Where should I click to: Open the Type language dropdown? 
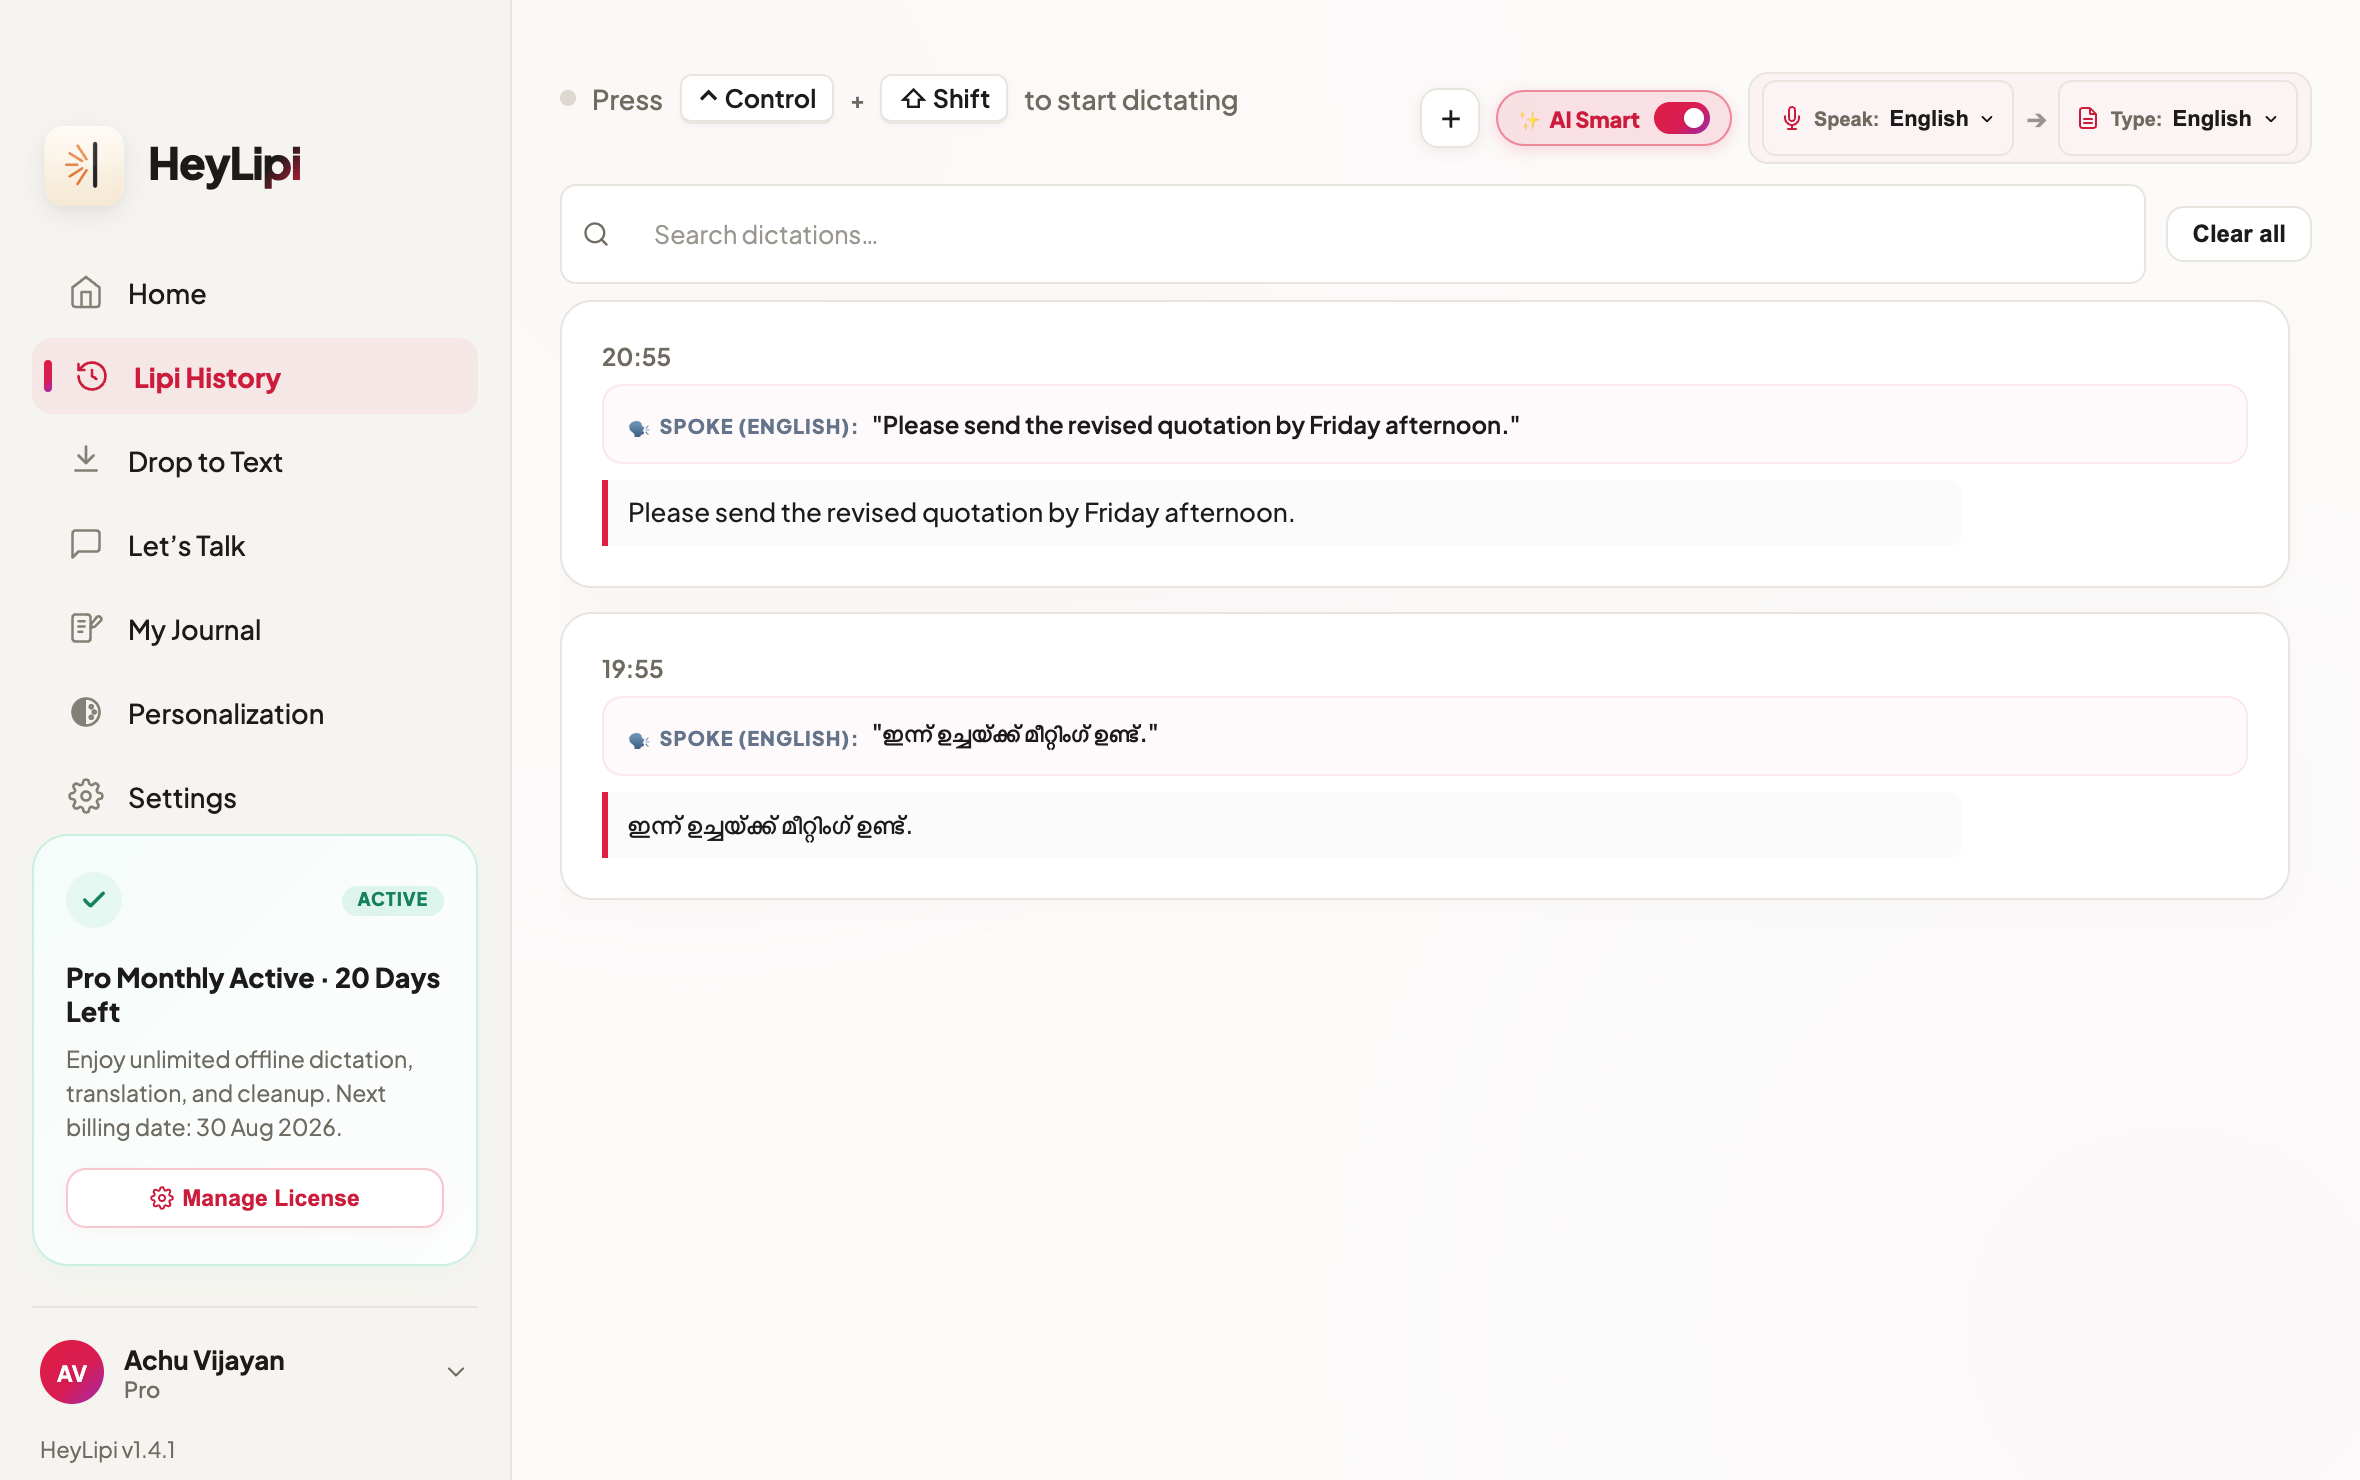tap(2178, 119)
